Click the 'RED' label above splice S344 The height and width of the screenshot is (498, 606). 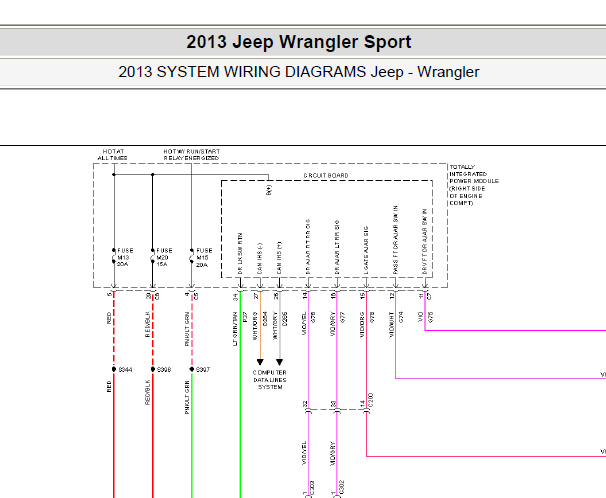[x=109, y=318]
